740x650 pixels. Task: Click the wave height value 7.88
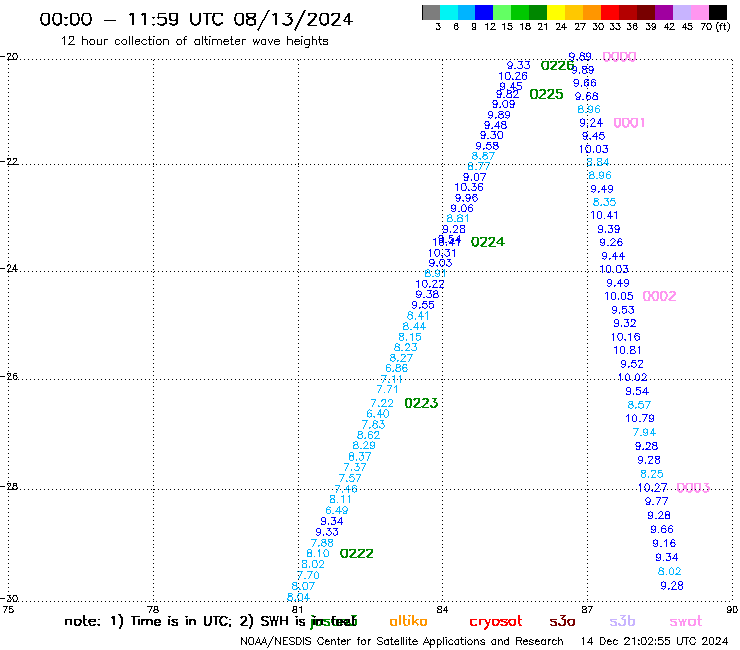[x=322, y=543]
